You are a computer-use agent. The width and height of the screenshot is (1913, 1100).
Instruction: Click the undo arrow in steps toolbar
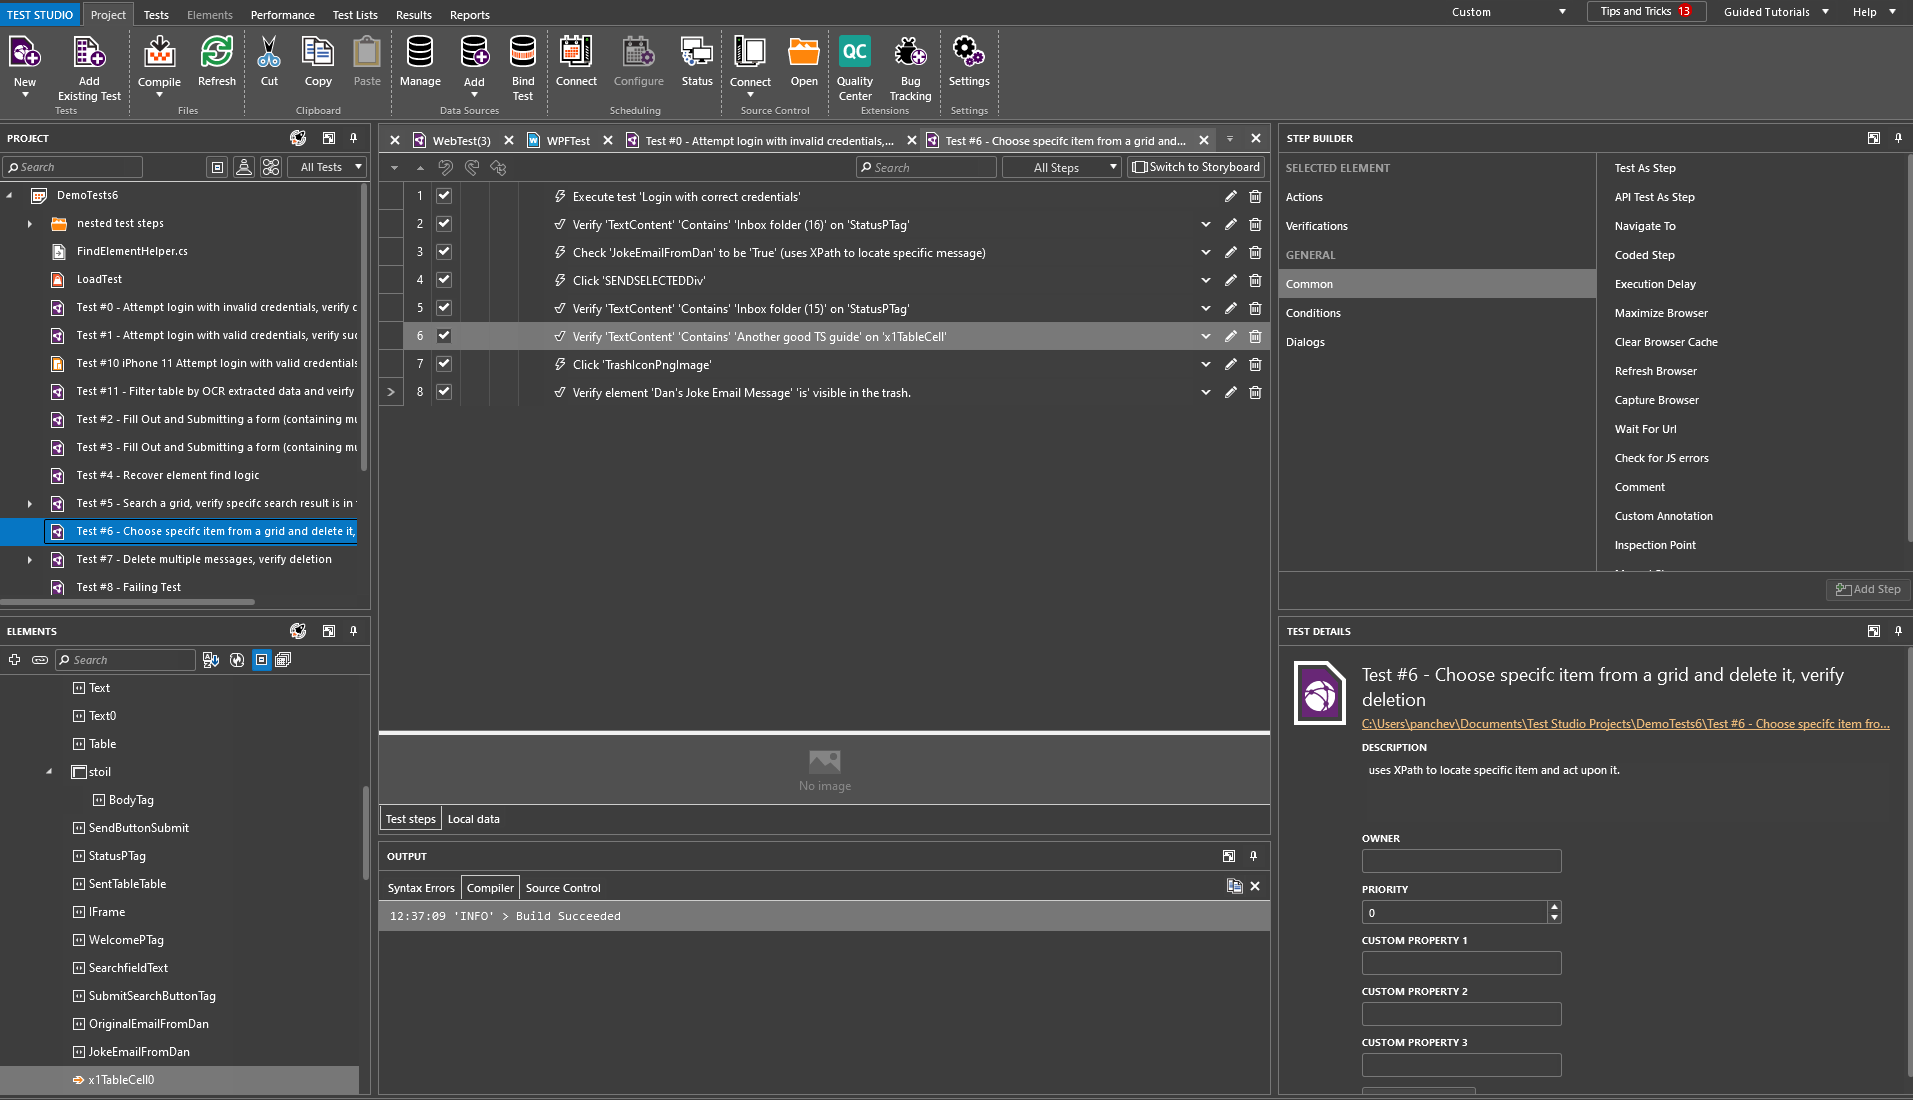[445, 167]
